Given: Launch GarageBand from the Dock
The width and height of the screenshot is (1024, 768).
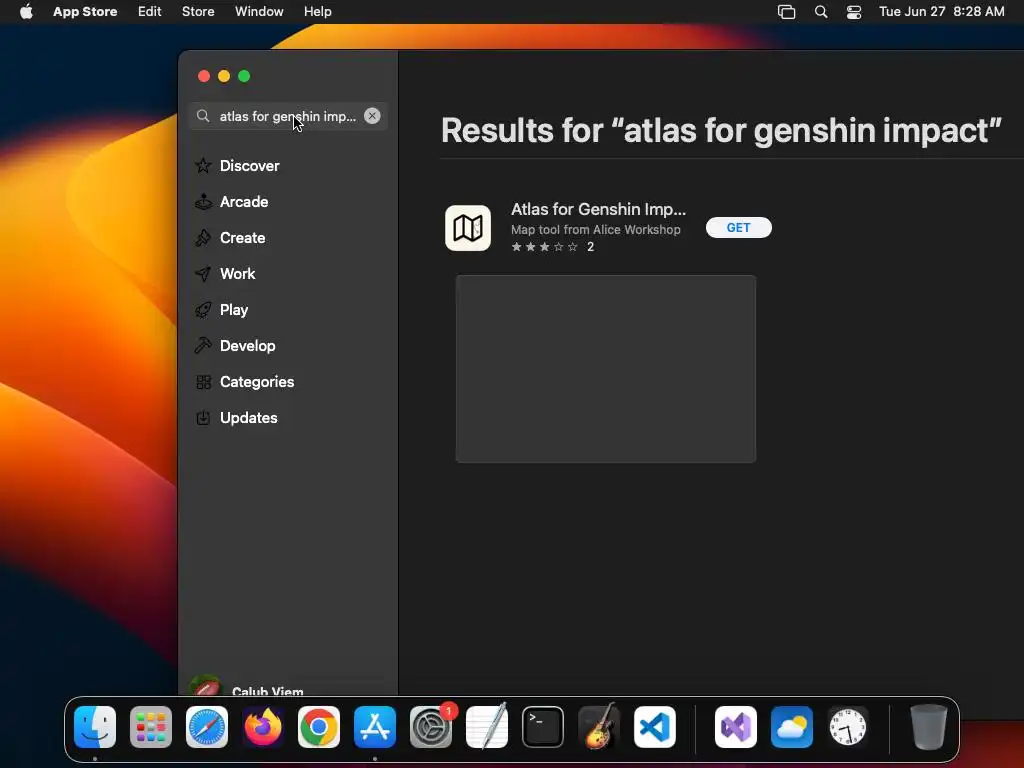Looking at the screenshot, I should click(599, 726).
